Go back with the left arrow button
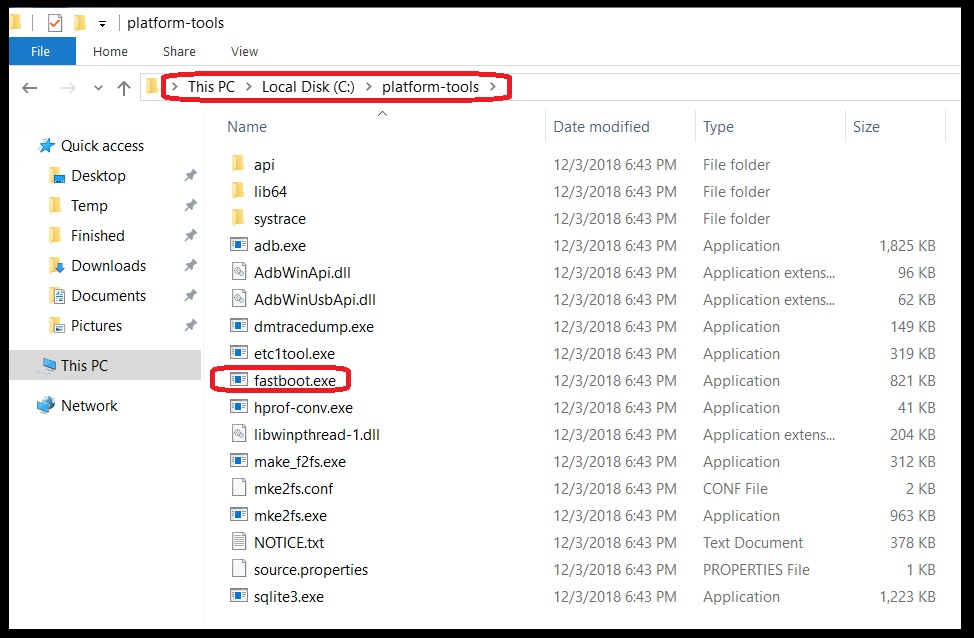 (30, 88)
